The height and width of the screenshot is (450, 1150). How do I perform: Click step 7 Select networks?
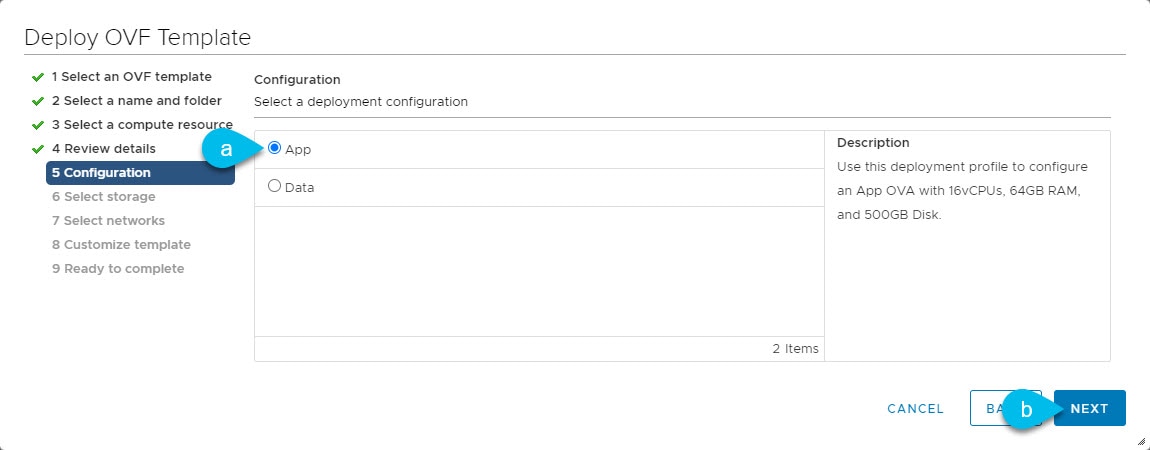(109, 221)
